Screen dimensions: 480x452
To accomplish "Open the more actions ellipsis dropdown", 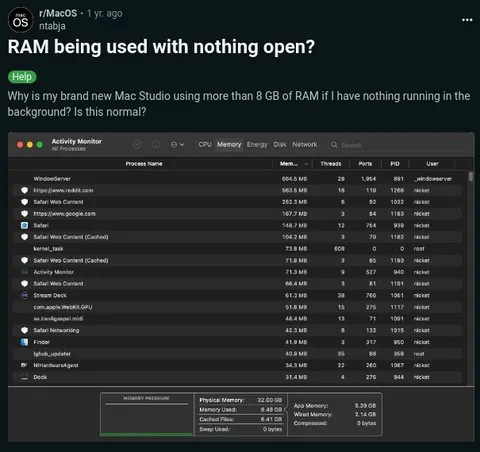I will coord(177,144).
